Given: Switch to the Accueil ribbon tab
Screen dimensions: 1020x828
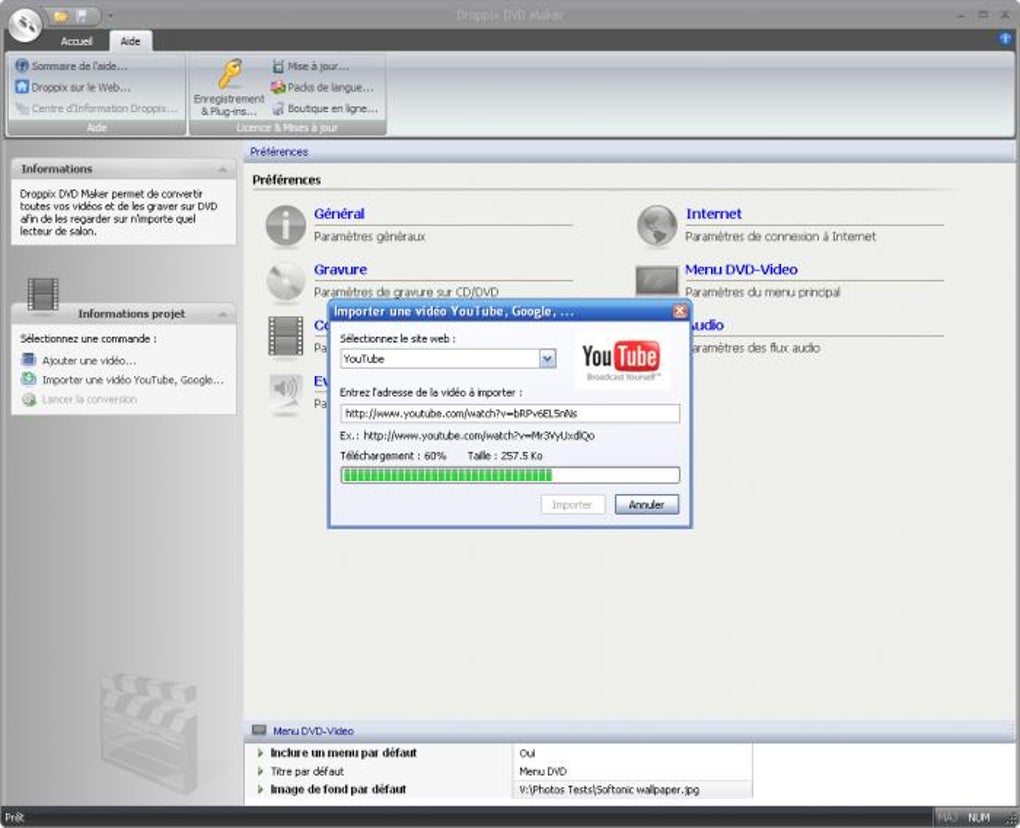Looking at the screenshot, I should click(77, 42).
